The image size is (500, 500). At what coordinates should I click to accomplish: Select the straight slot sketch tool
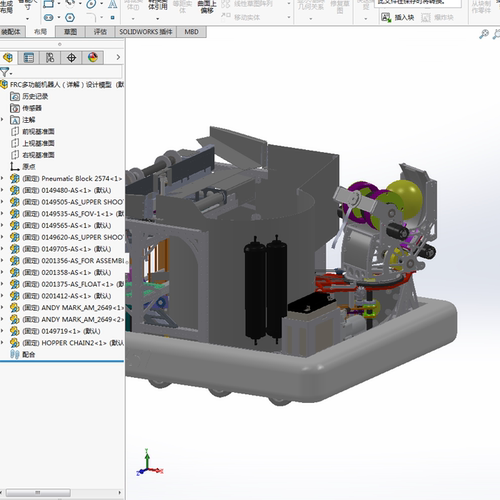coord(49,17)
